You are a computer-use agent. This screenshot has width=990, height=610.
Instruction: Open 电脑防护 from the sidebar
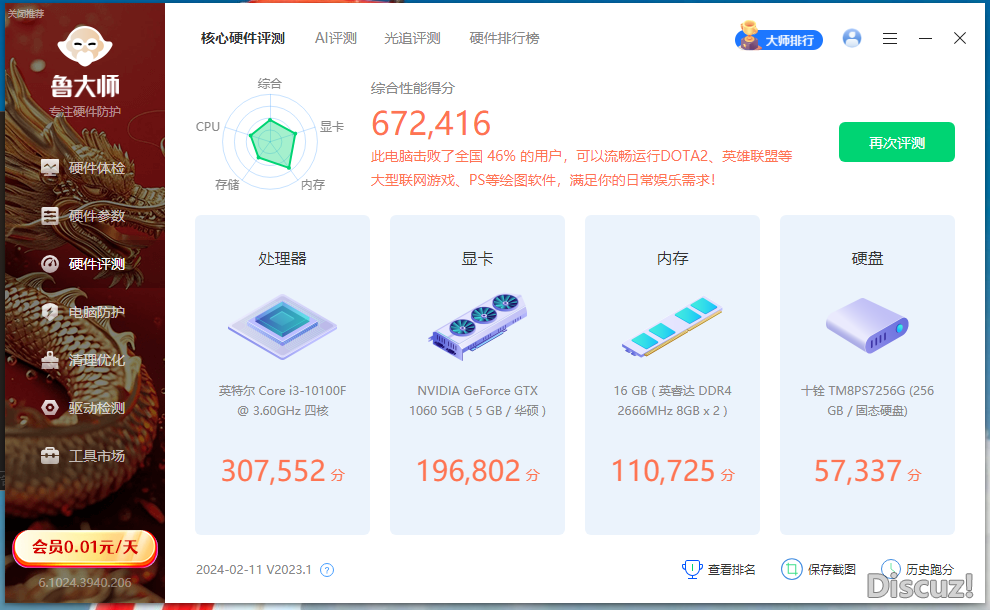tap(83, 312)
